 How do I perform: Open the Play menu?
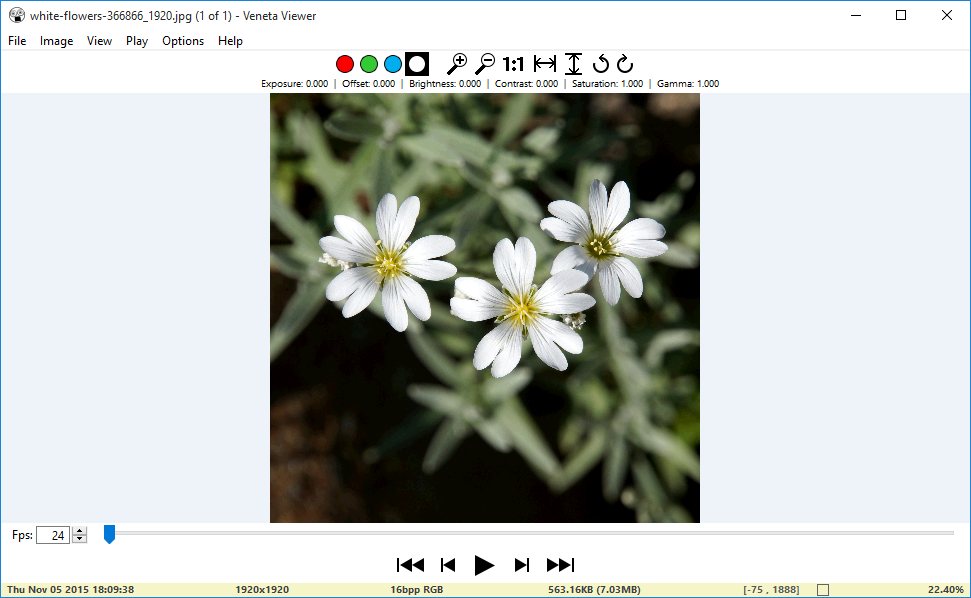coord(137,41)
